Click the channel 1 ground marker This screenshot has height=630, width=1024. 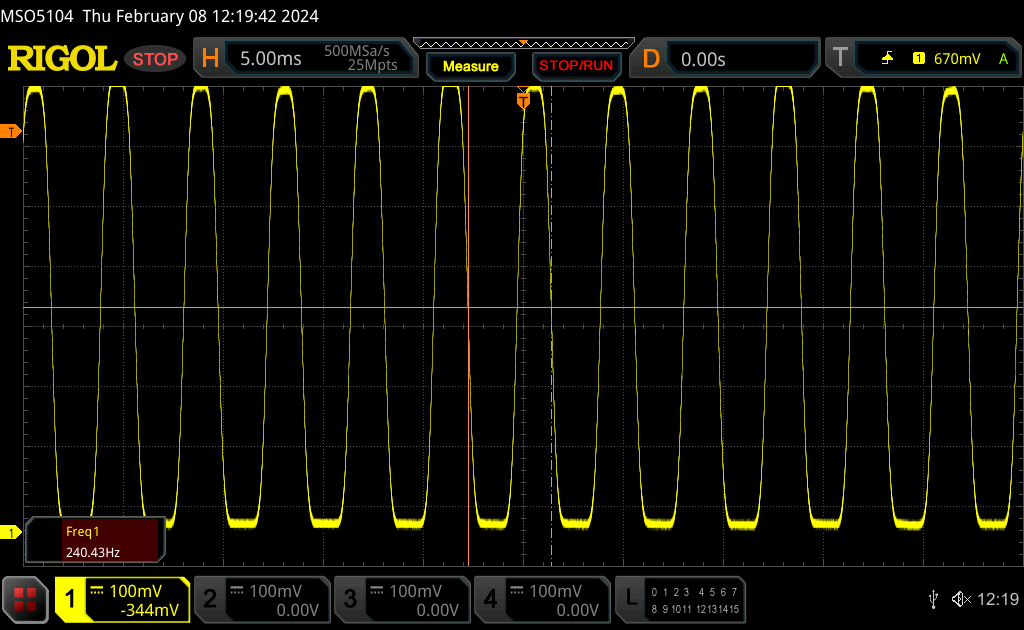[10, 533]
